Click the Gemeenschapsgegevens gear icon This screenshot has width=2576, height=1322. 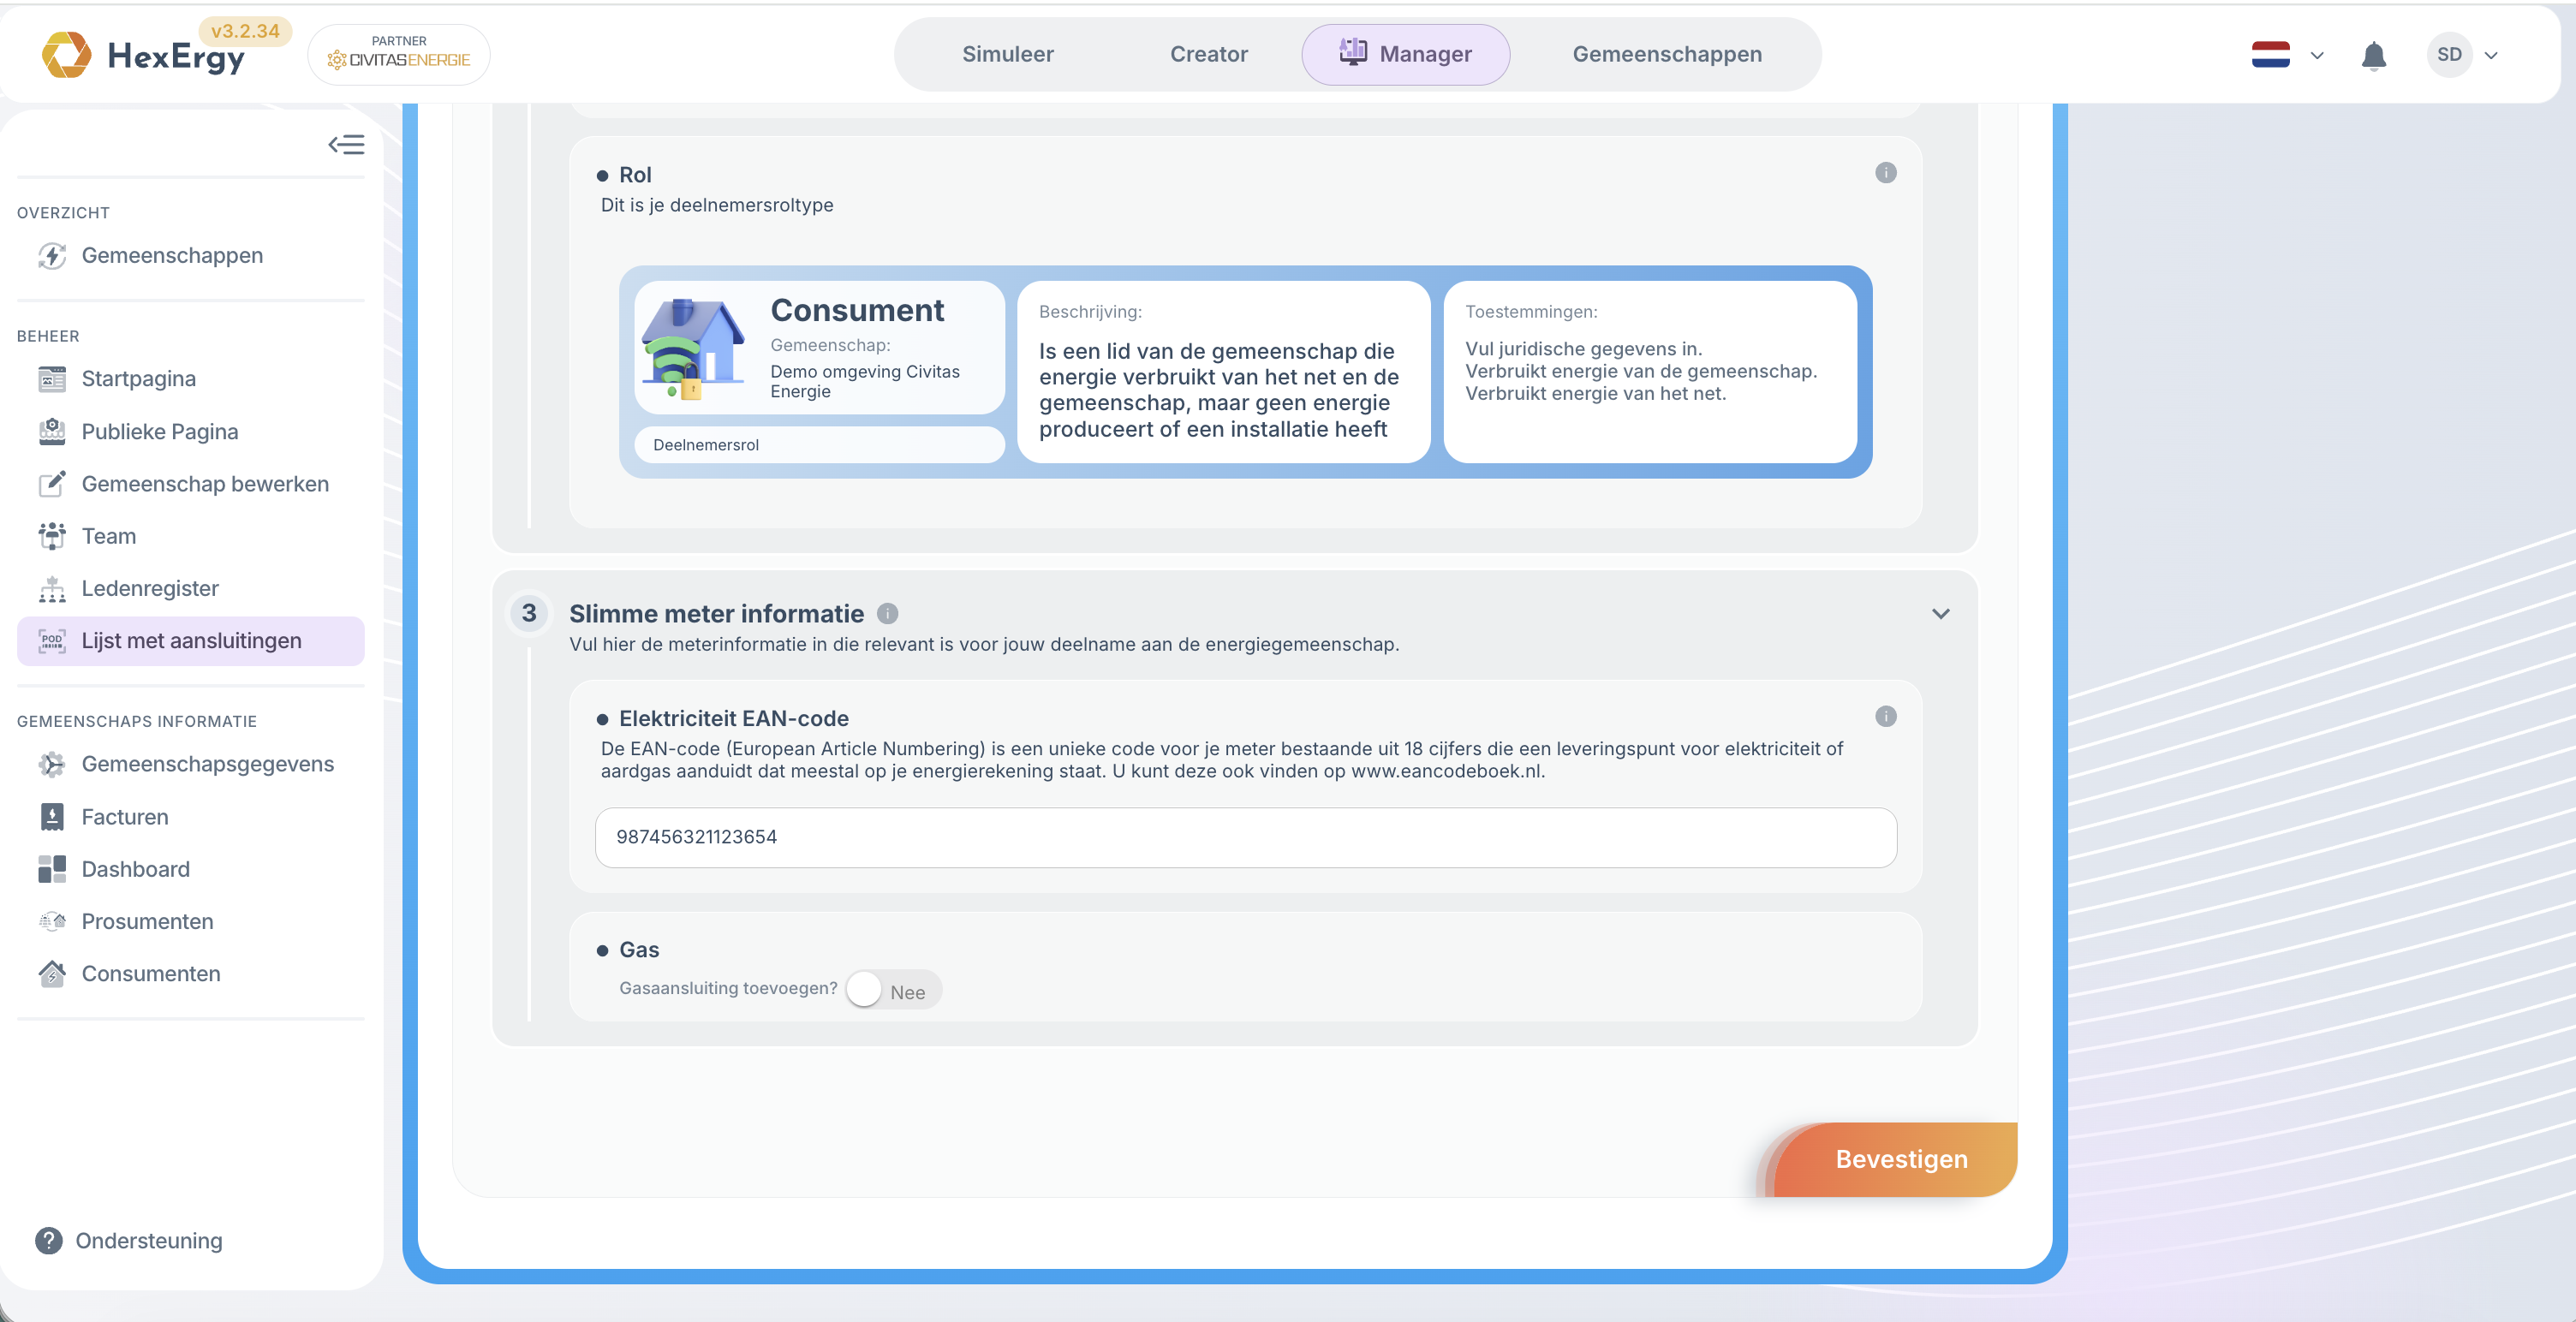click(52, 764)
